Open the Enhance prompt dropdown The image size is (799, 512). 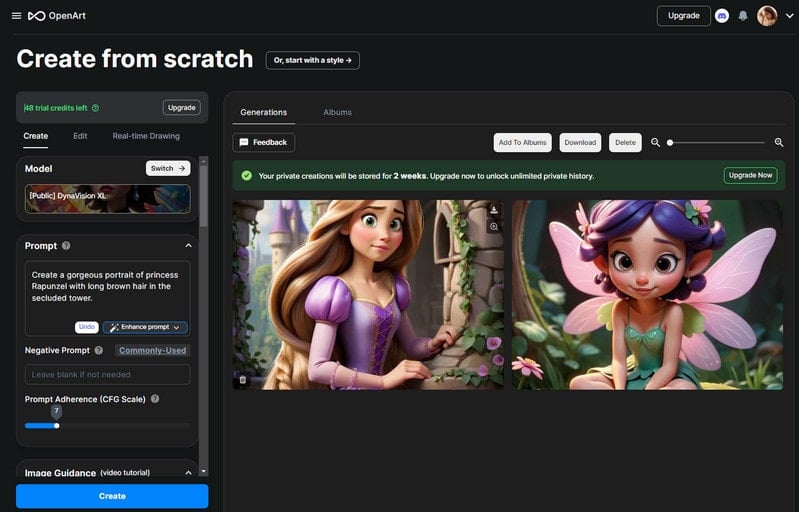coord(145,327)
